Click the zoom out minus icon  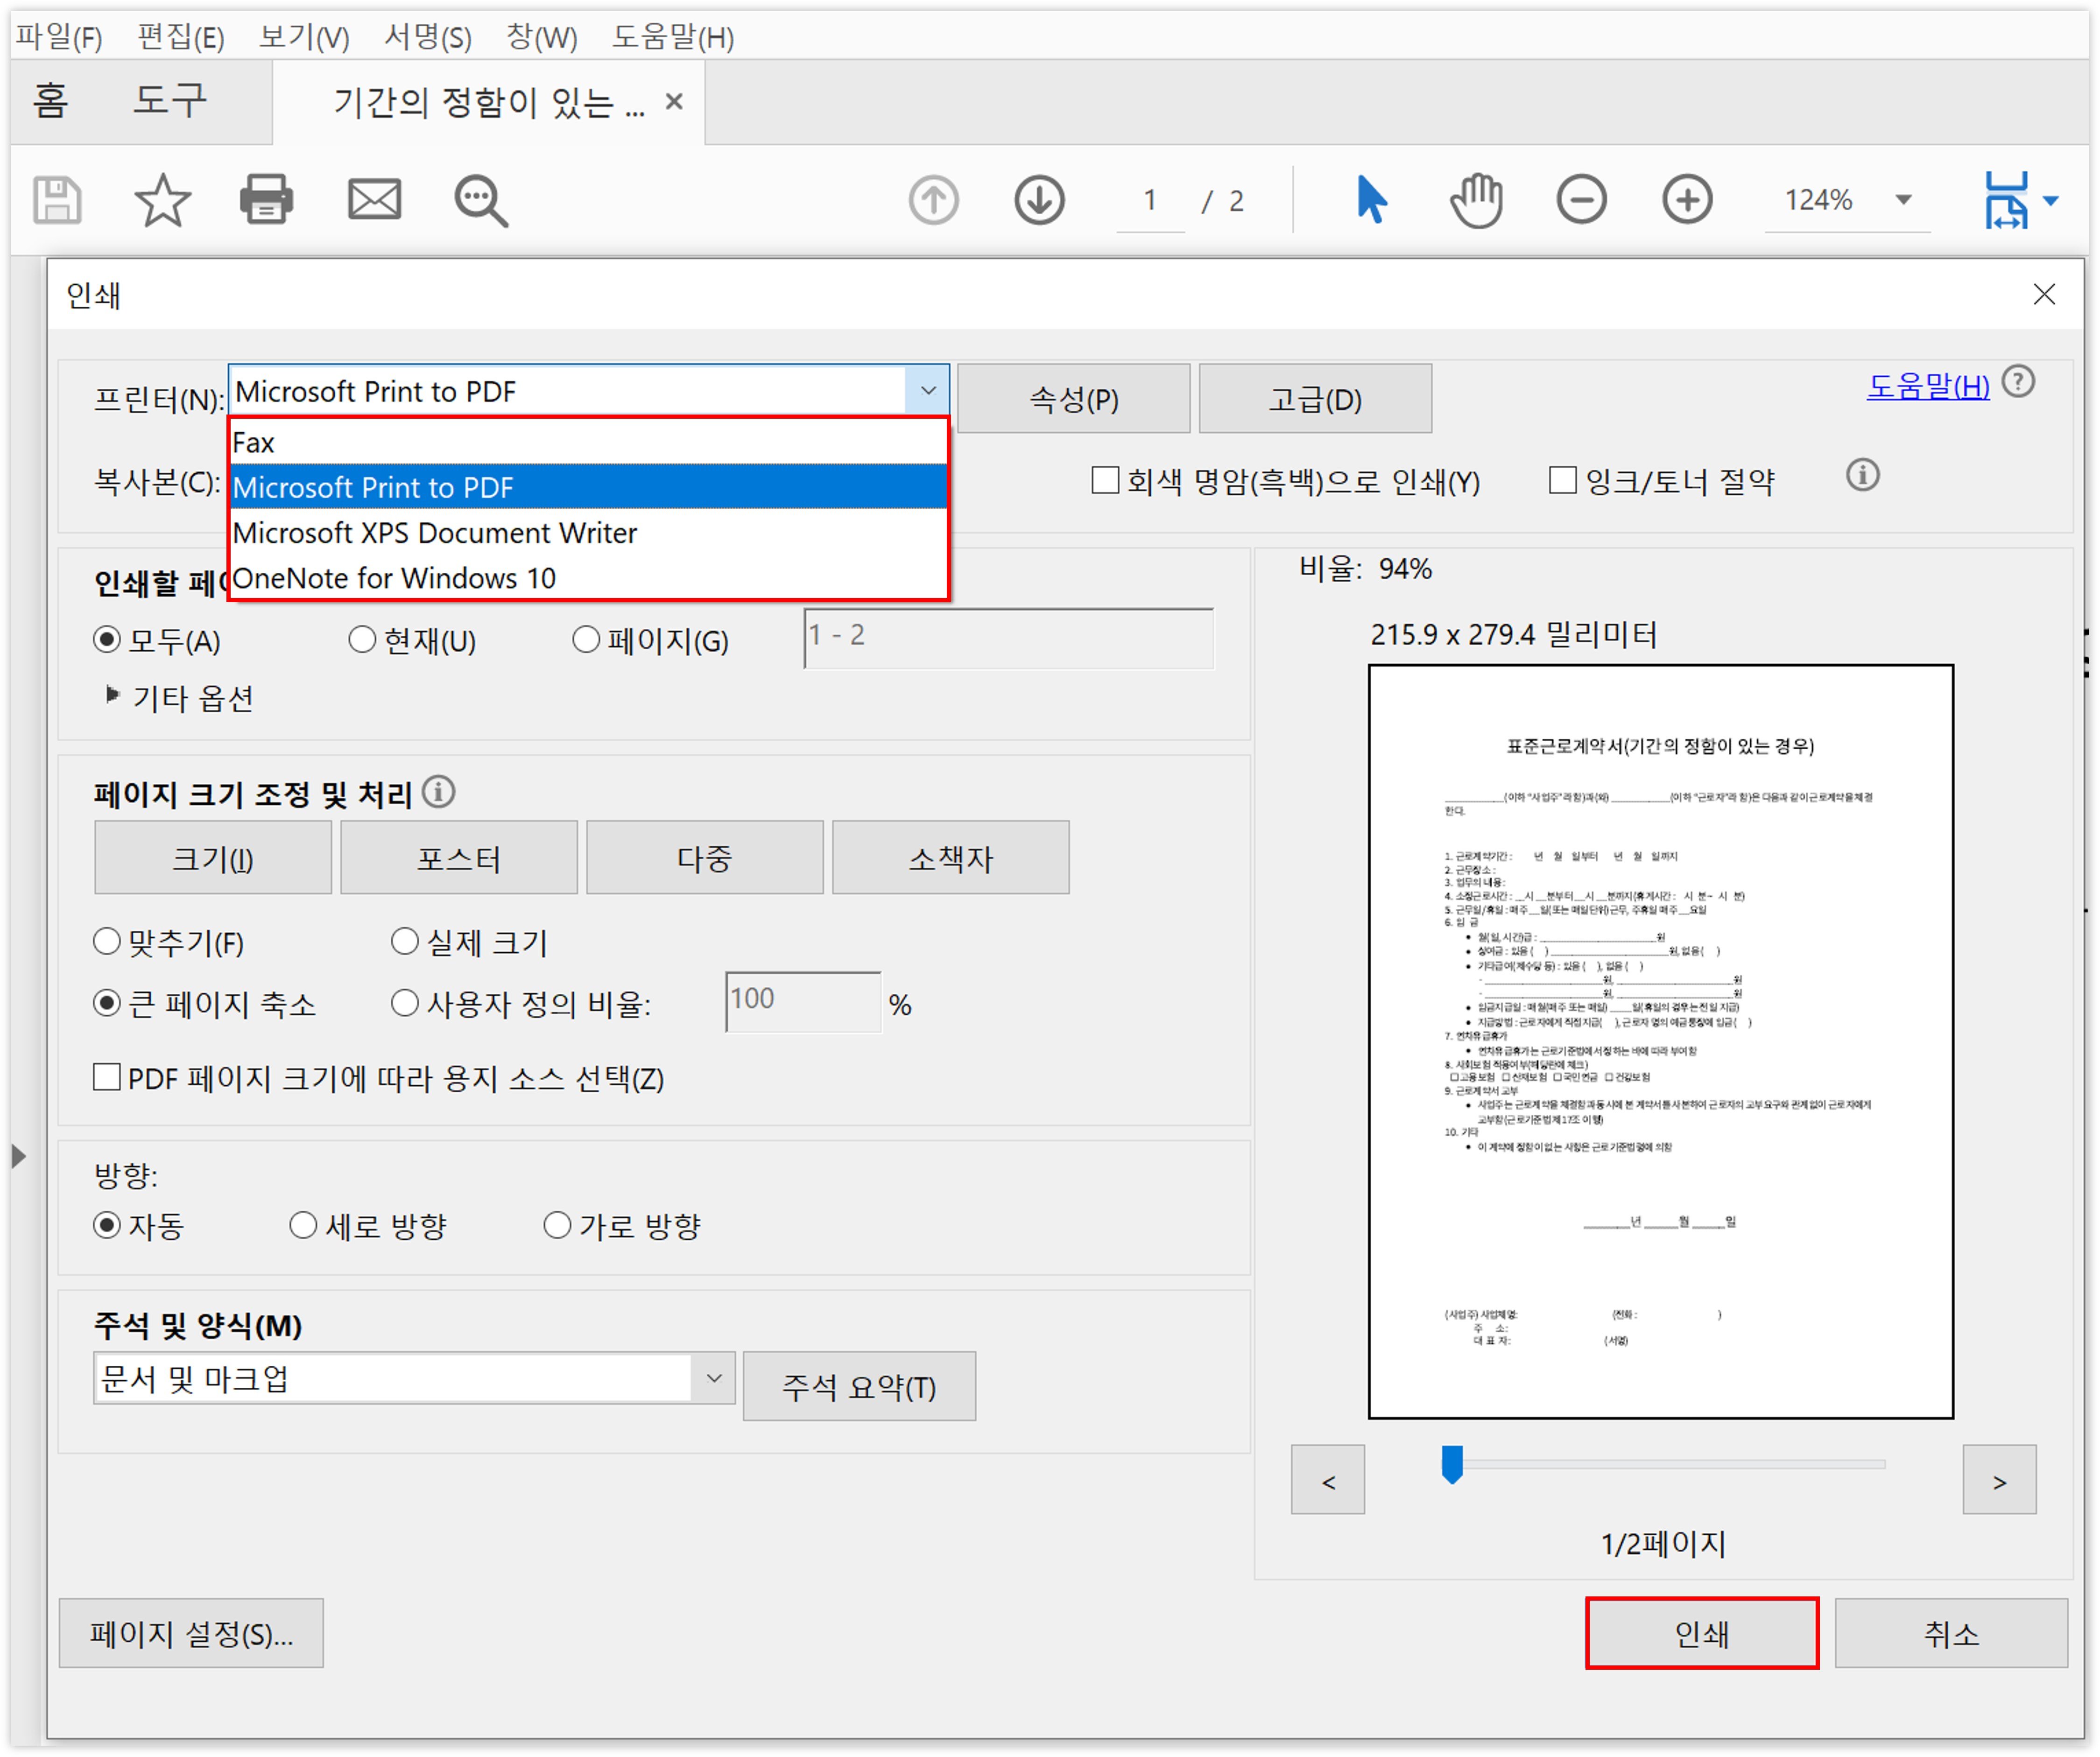tap(1581, 200)
